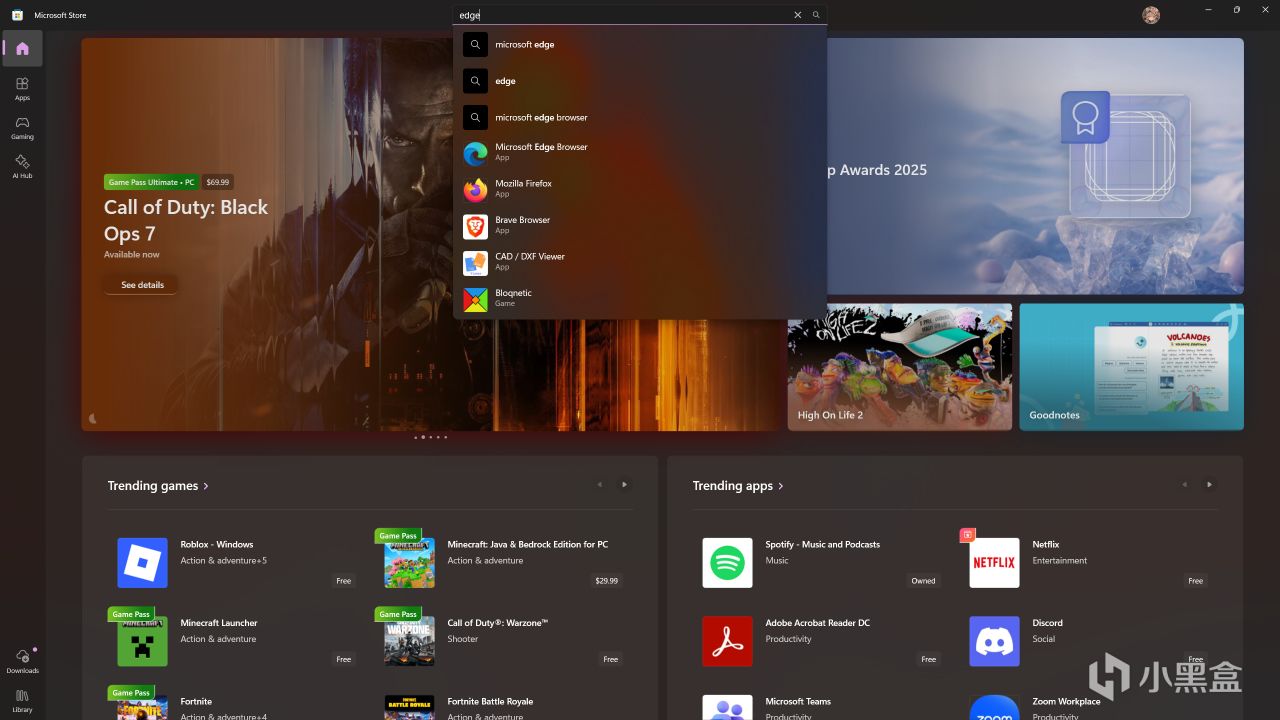Show next Trending games with right arrow
The width and height of the screenshot is (1280, 720).
click(624, 485)
